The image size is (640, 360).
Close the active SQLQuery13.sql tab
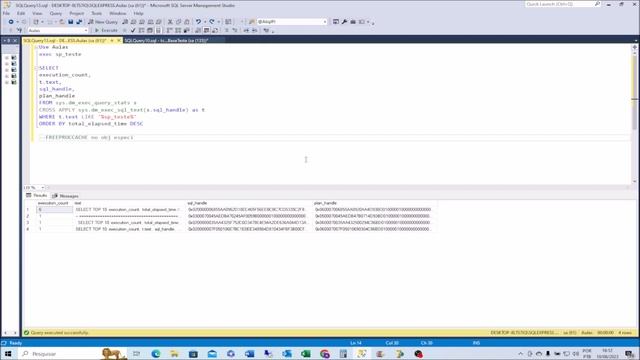[119, 40]
